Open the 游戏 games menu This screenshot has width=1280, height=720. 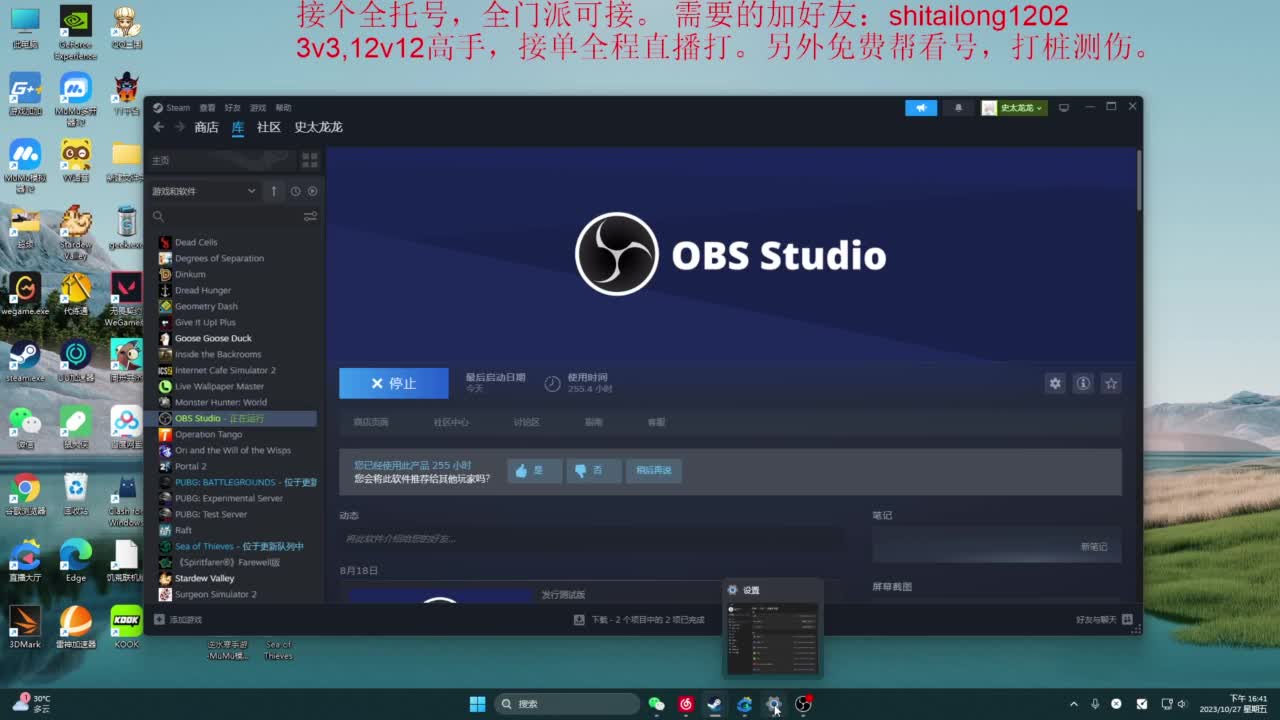258,108
